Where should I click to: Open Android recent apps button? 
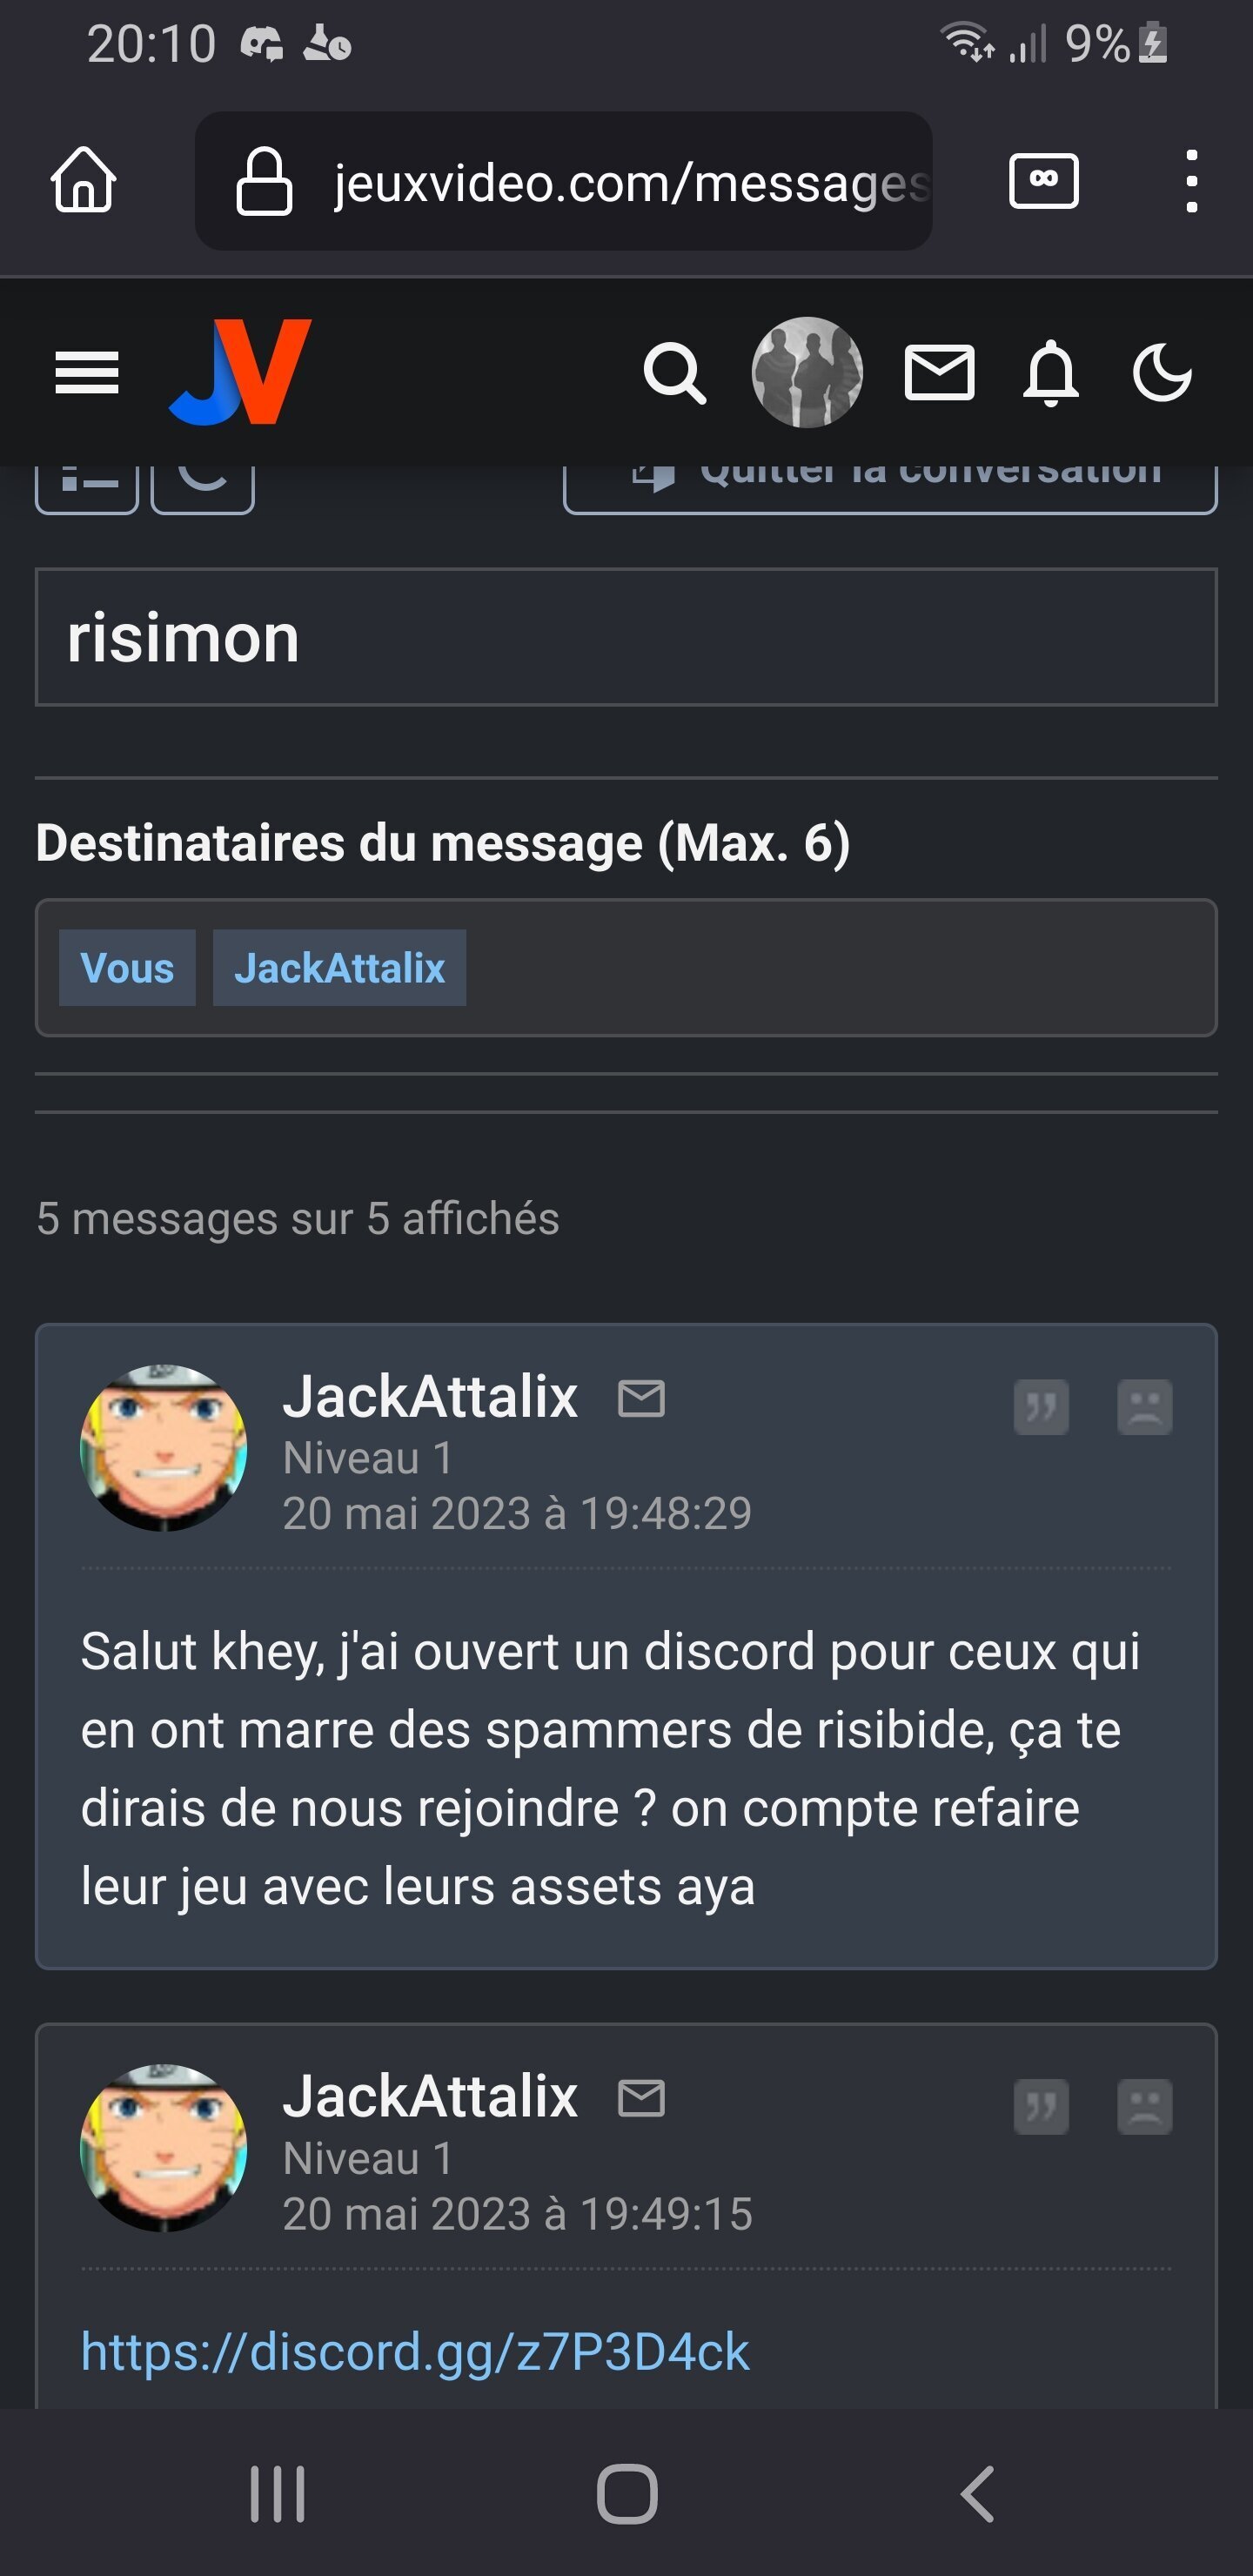pyautogui.click(x=277, y=2494)
